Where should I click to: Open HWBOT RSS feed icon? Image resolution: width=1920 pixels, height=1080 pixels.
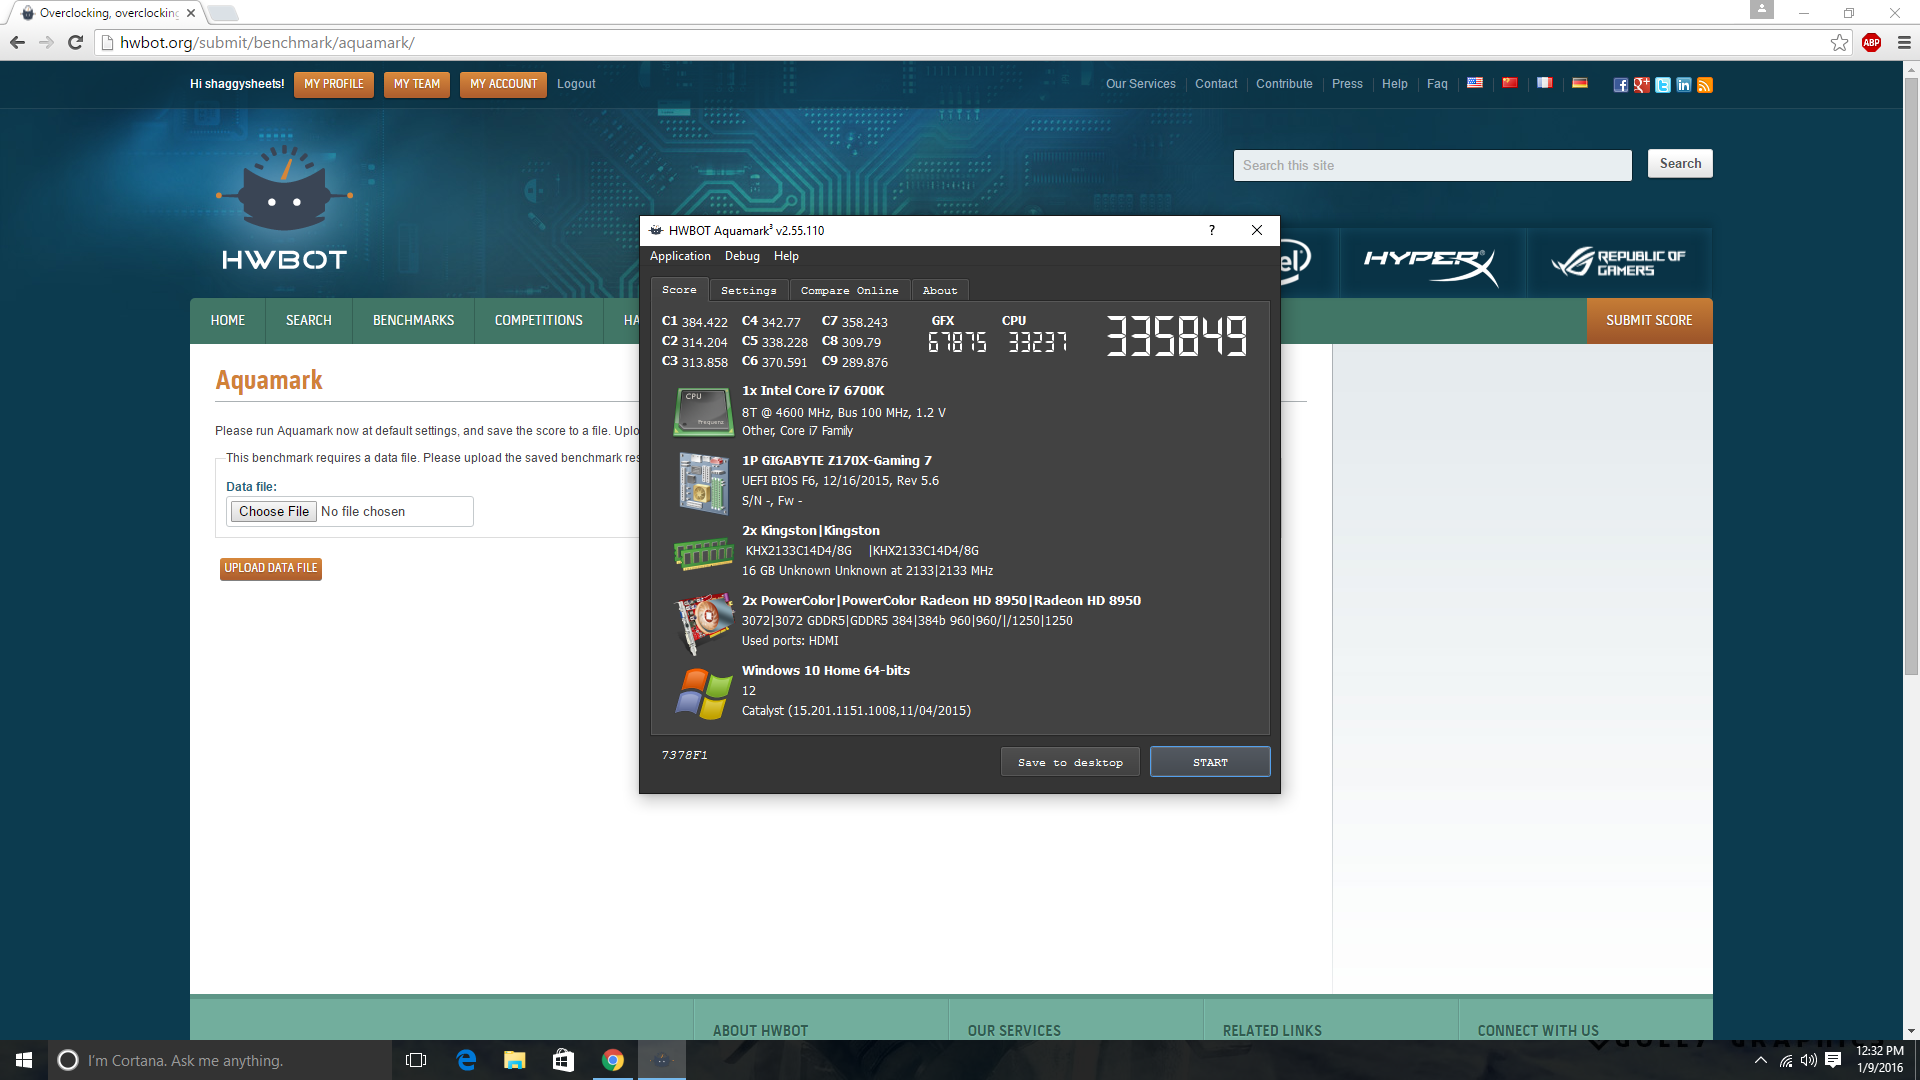coord(1705,85)
